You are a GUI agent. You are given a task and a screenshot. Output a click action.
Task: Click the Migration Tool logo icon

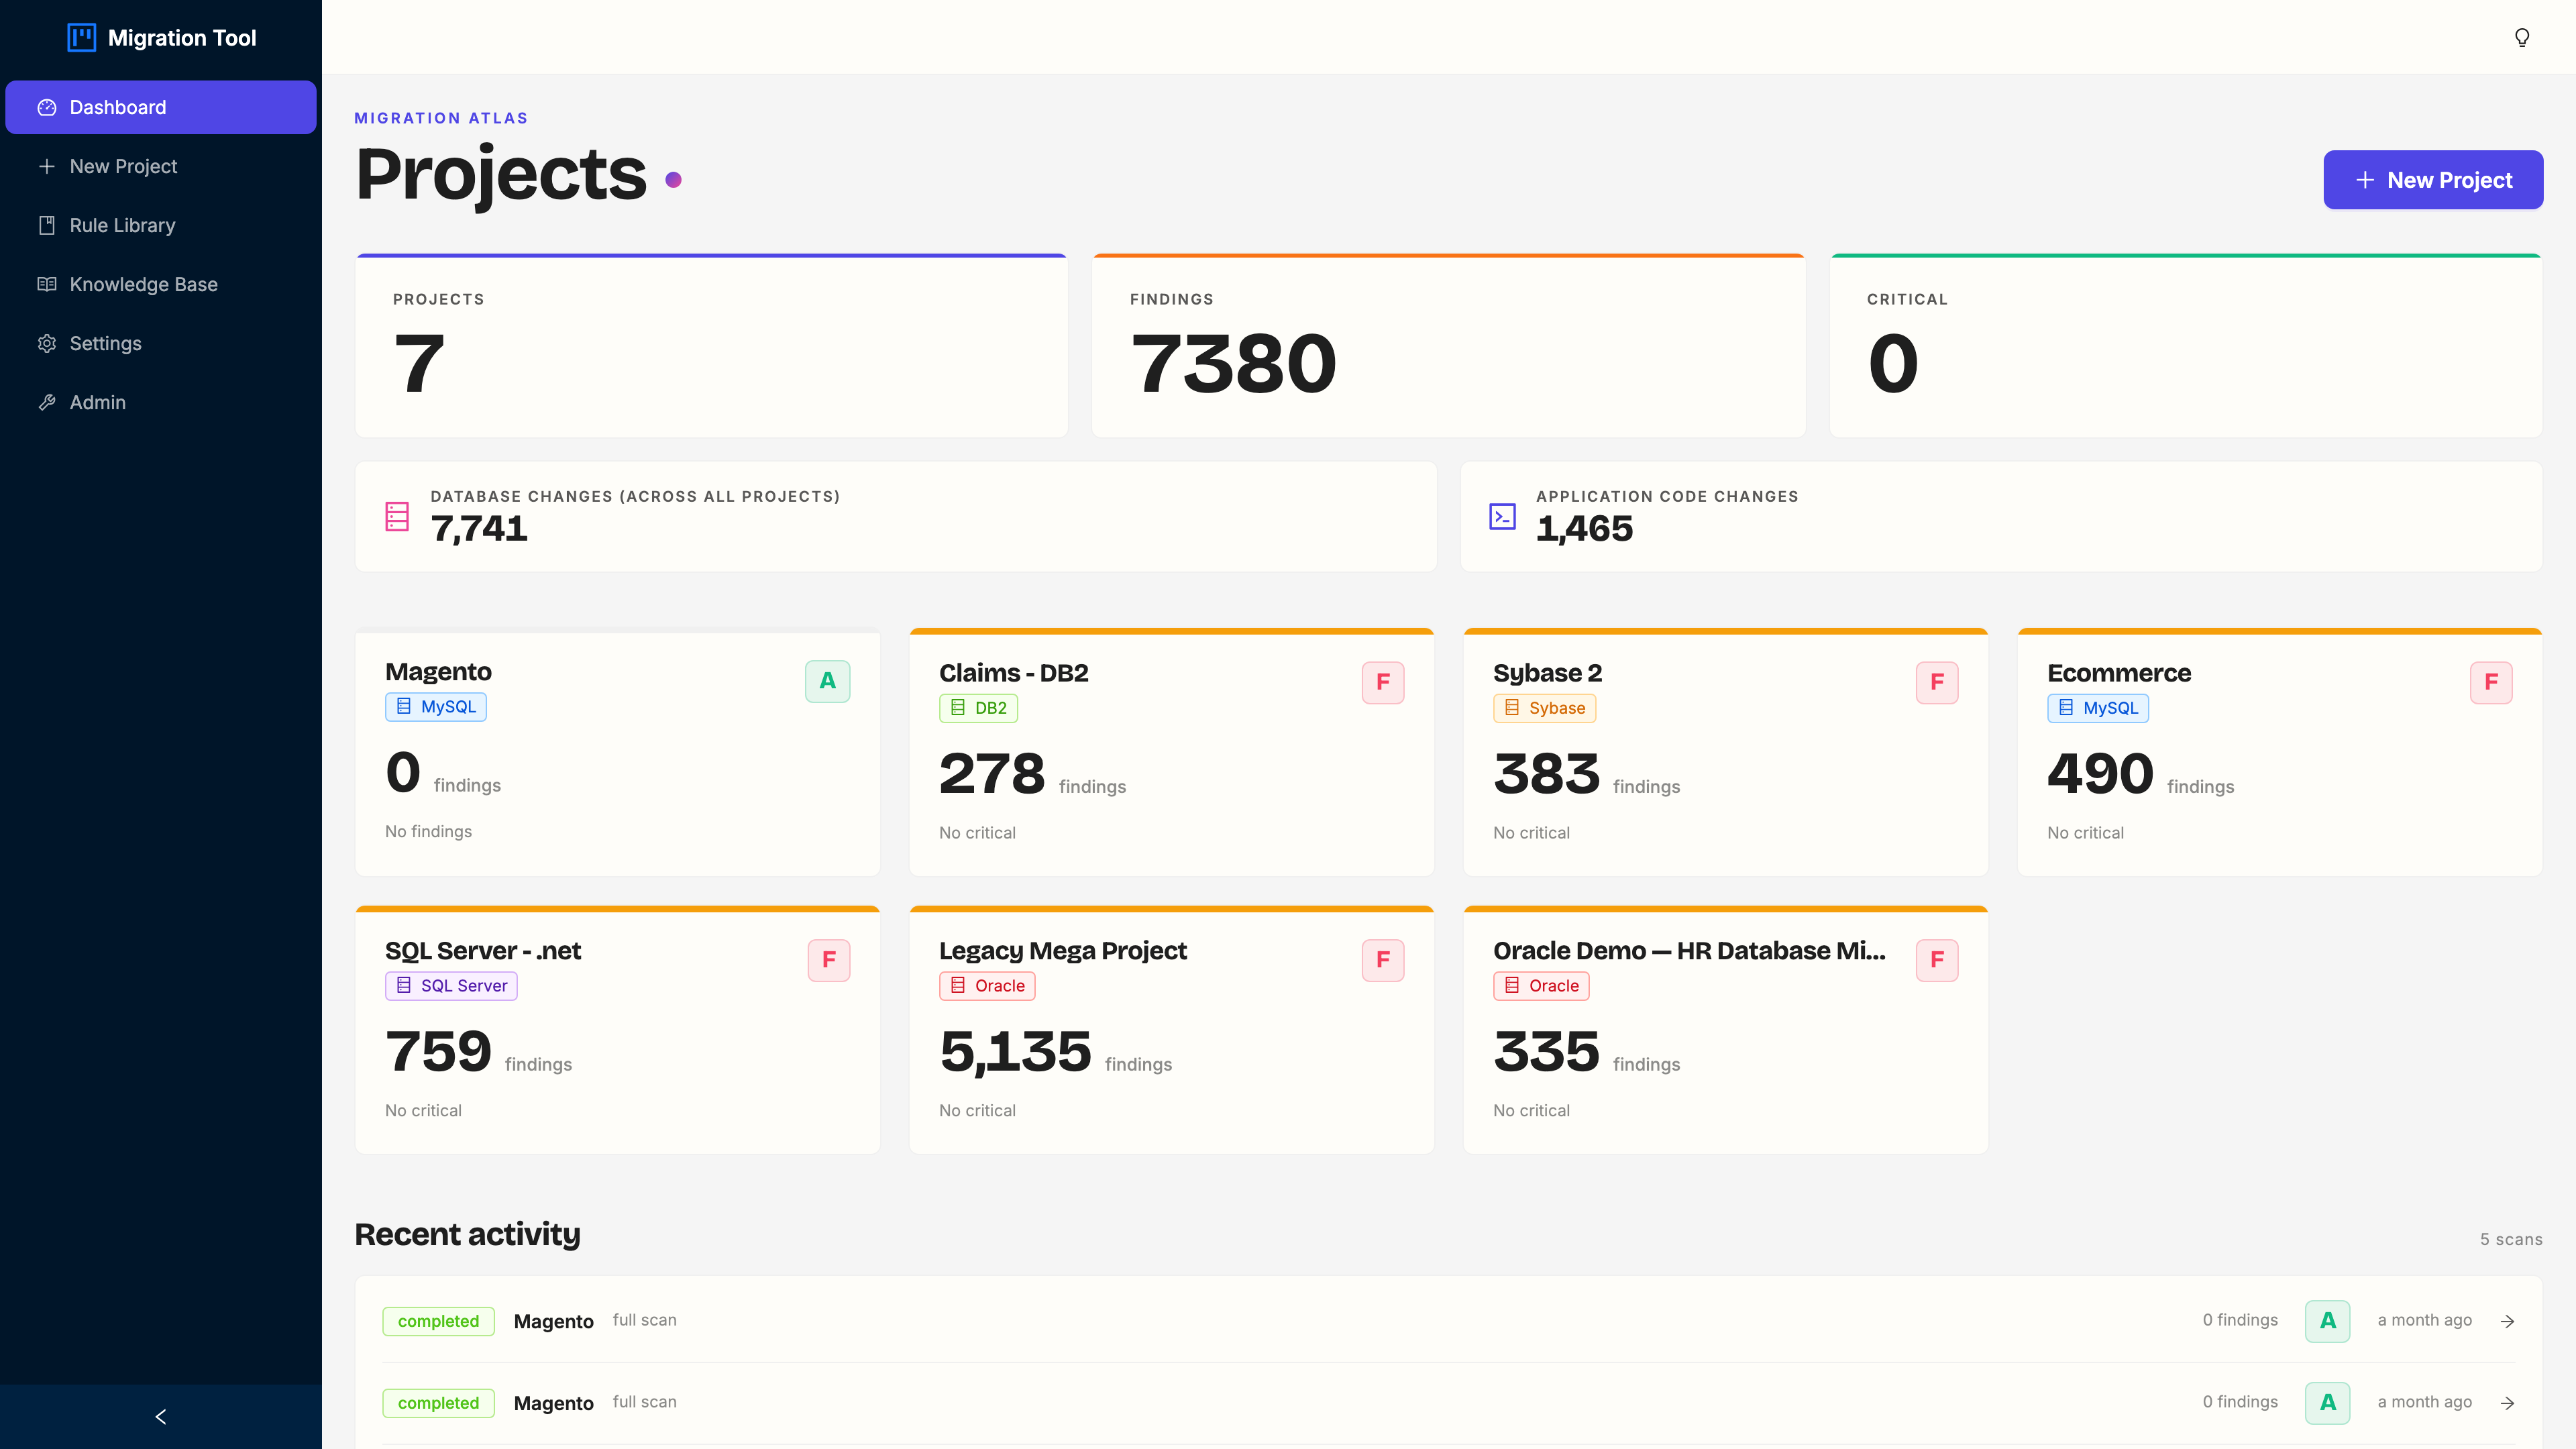click(81, 37)
